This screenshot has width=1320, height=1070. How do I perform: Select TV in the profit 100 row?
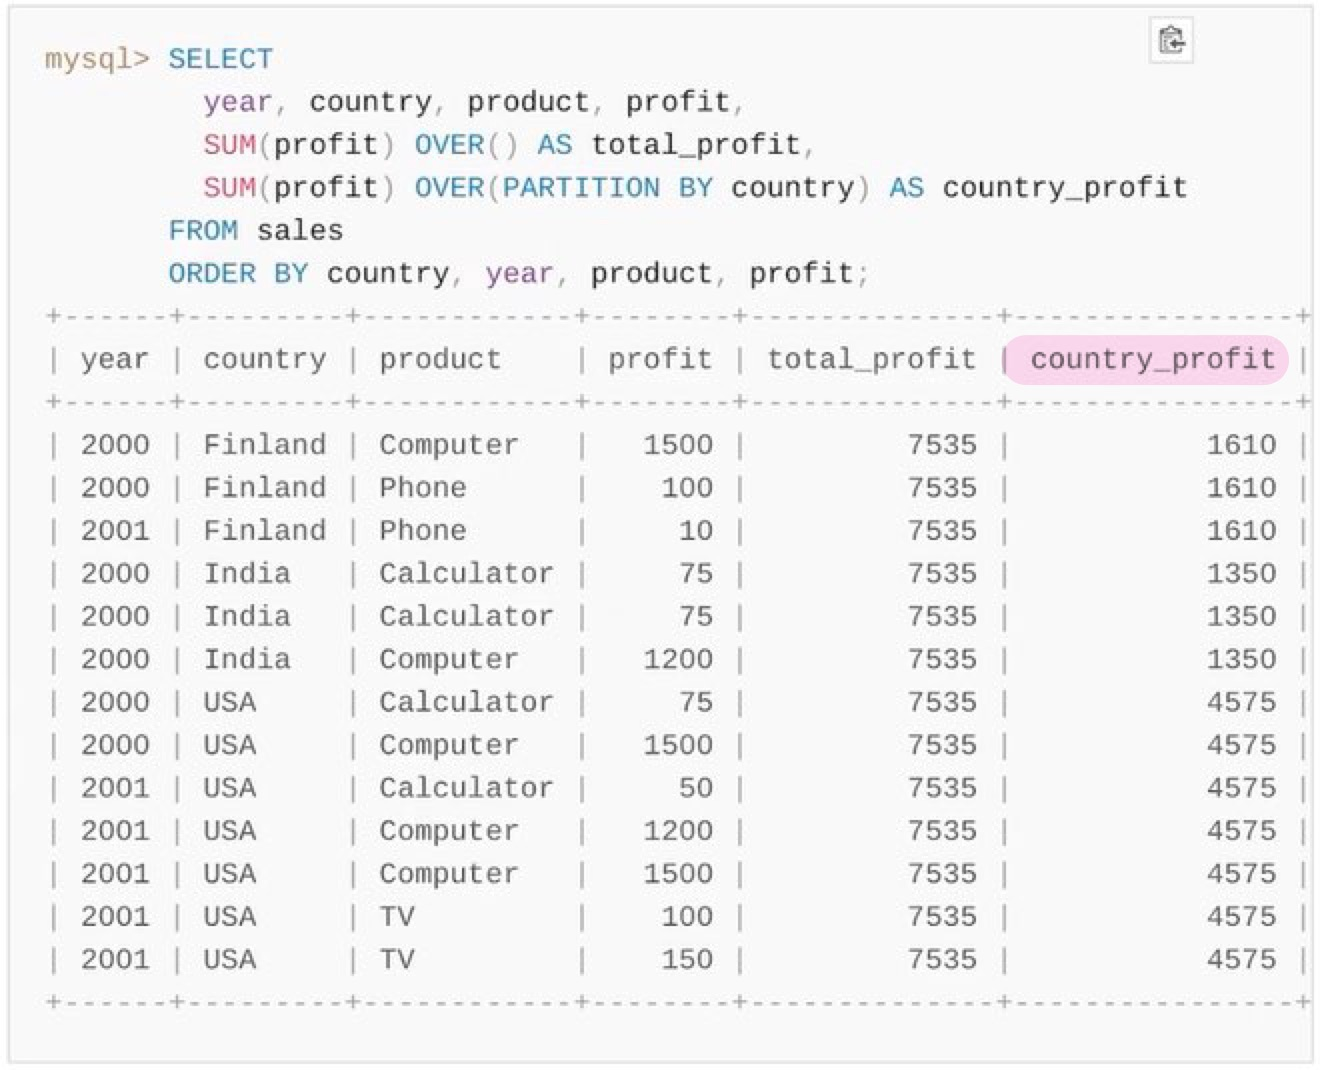pos(397,917)
